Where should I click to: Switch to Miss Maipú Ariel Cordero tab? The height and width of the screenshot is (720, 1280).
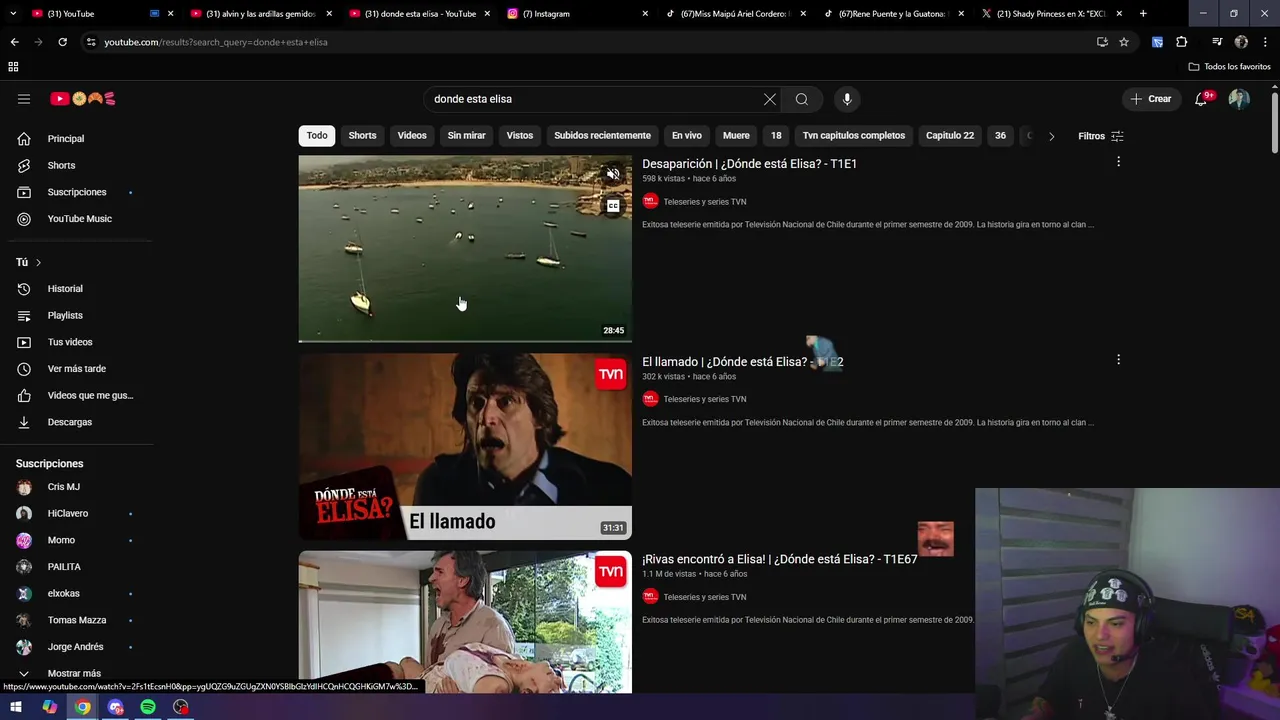click(735, 14)
